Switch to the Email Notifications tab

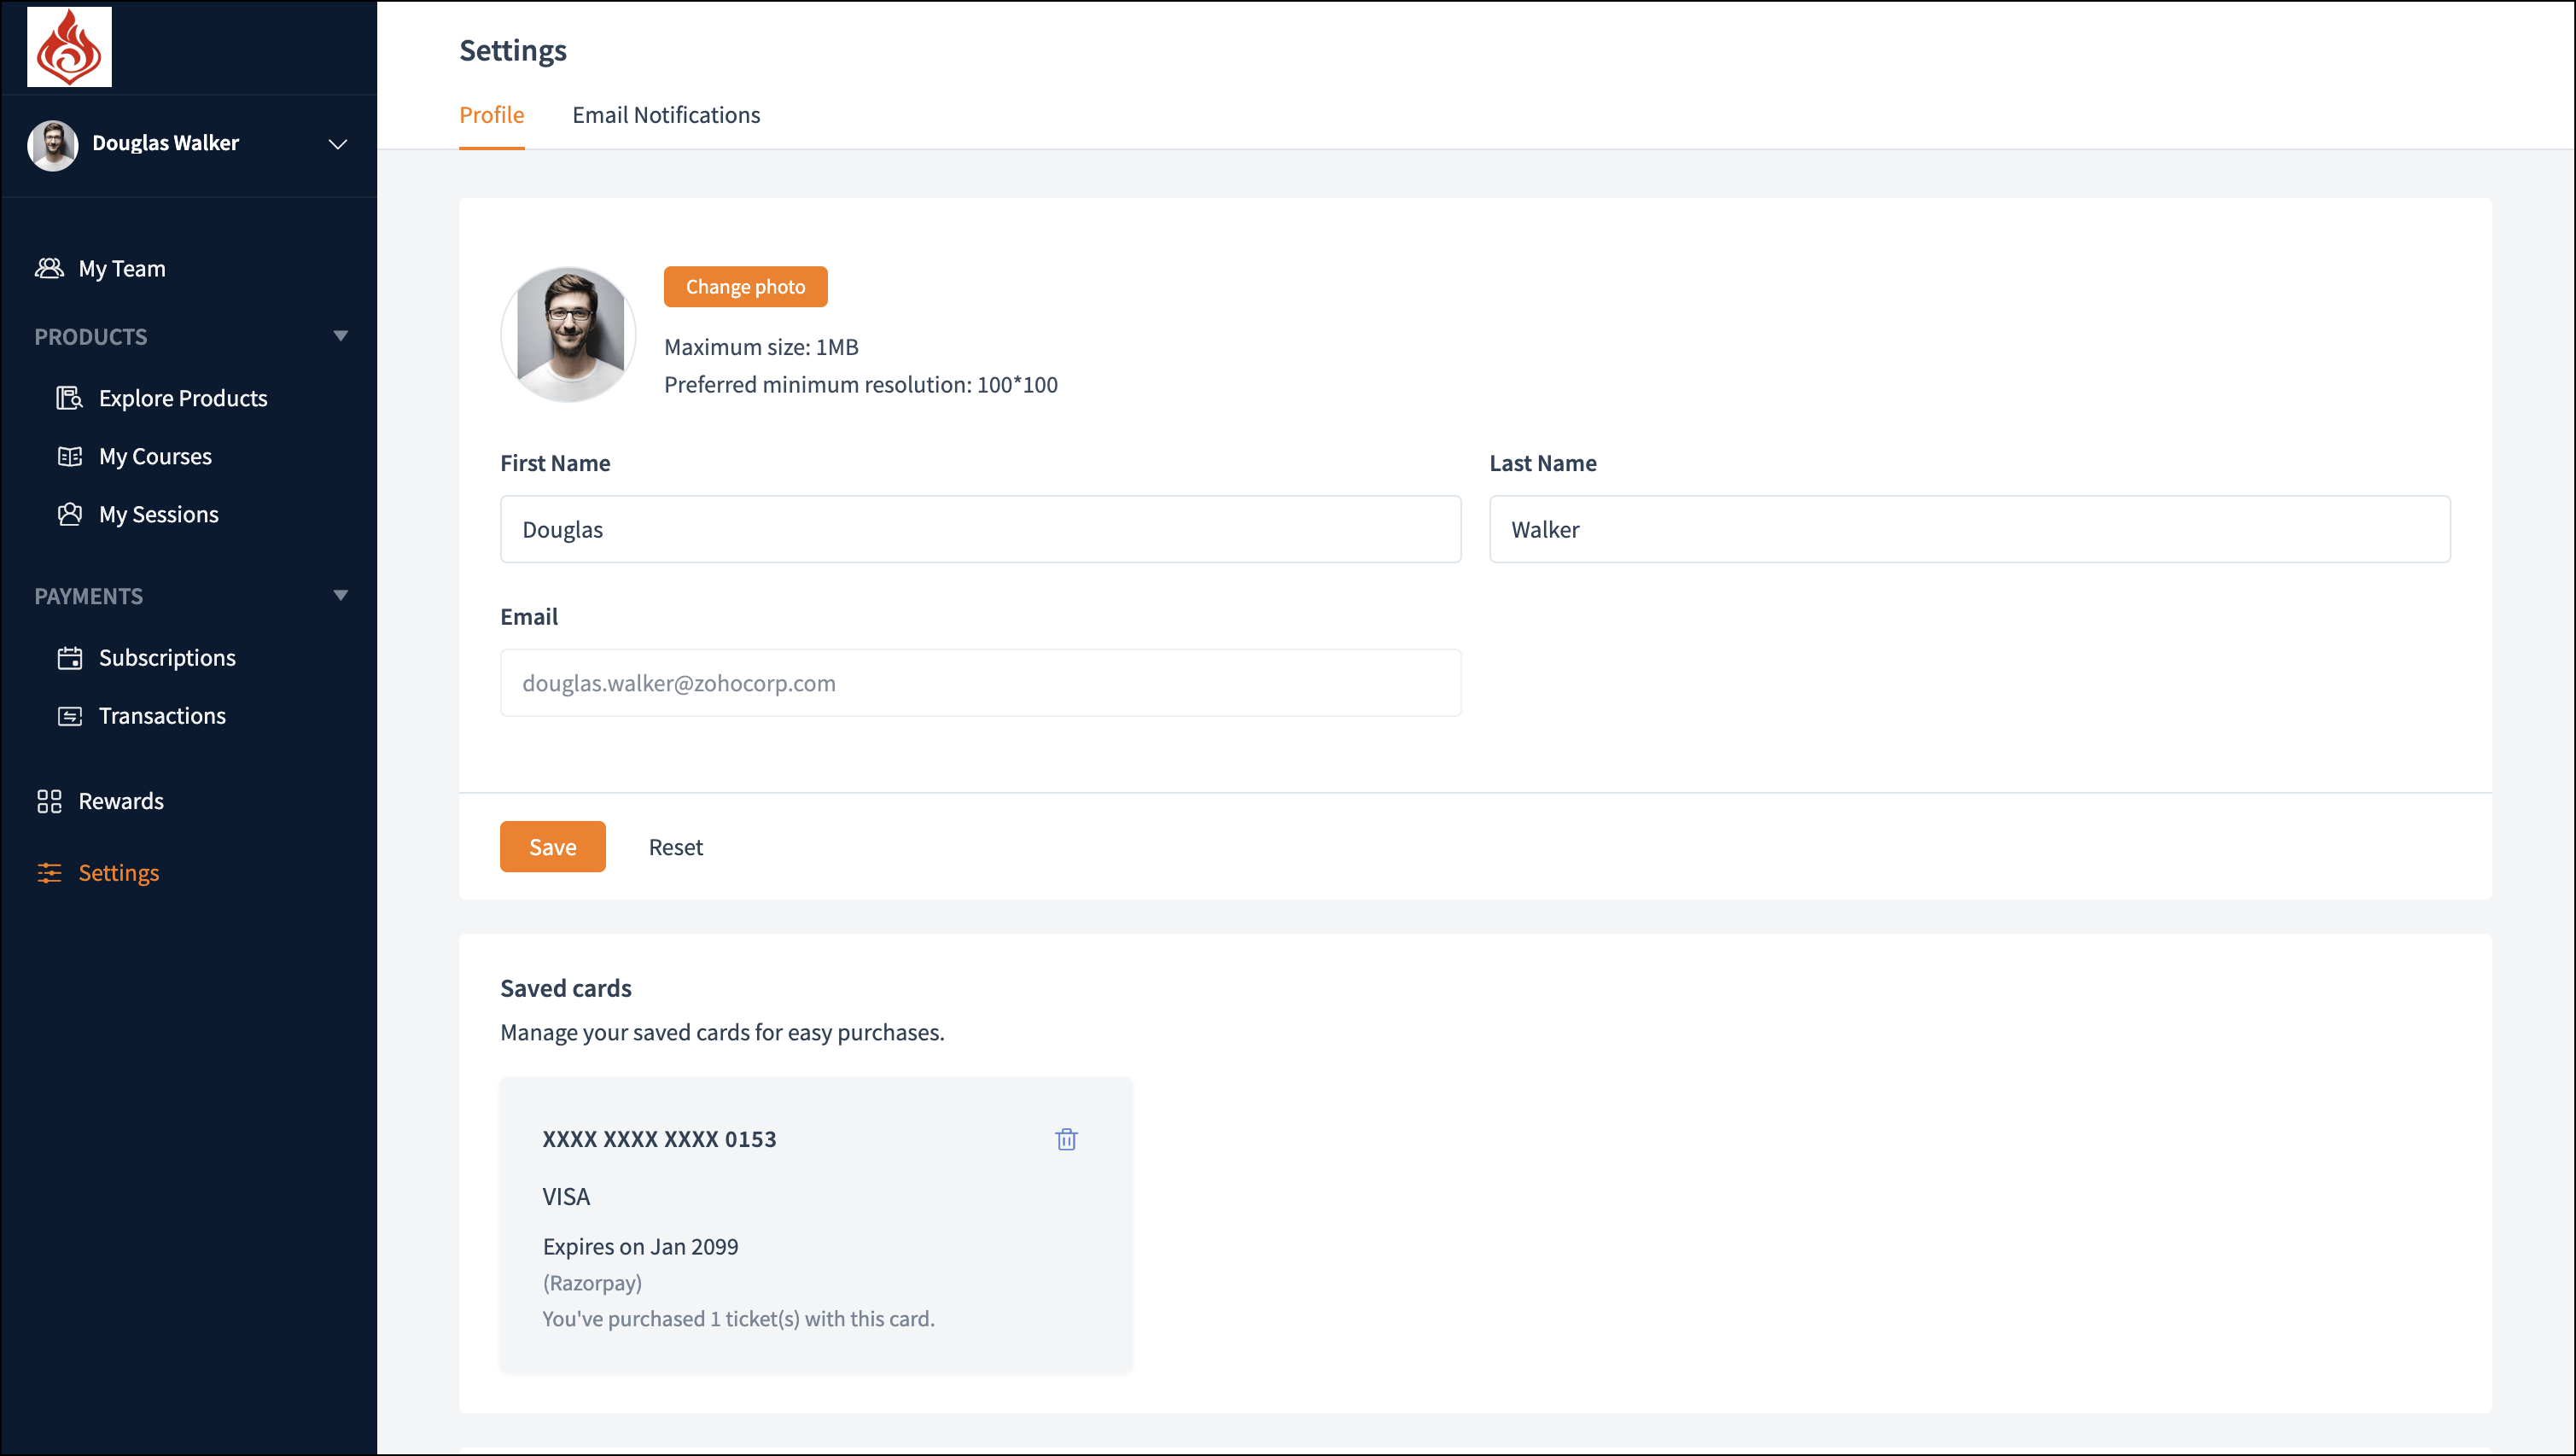coord(666,115)
